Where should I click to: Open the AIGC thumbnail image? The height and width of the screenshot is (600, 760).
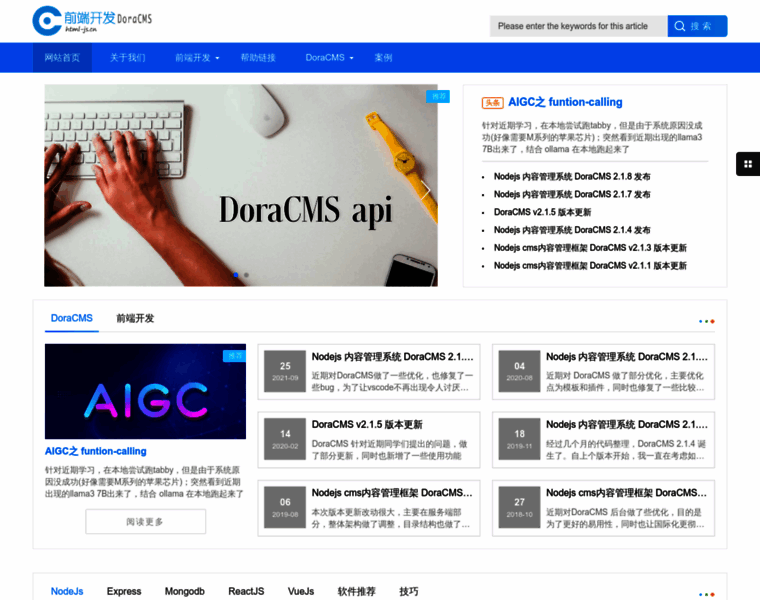click(x=145, y=392)
